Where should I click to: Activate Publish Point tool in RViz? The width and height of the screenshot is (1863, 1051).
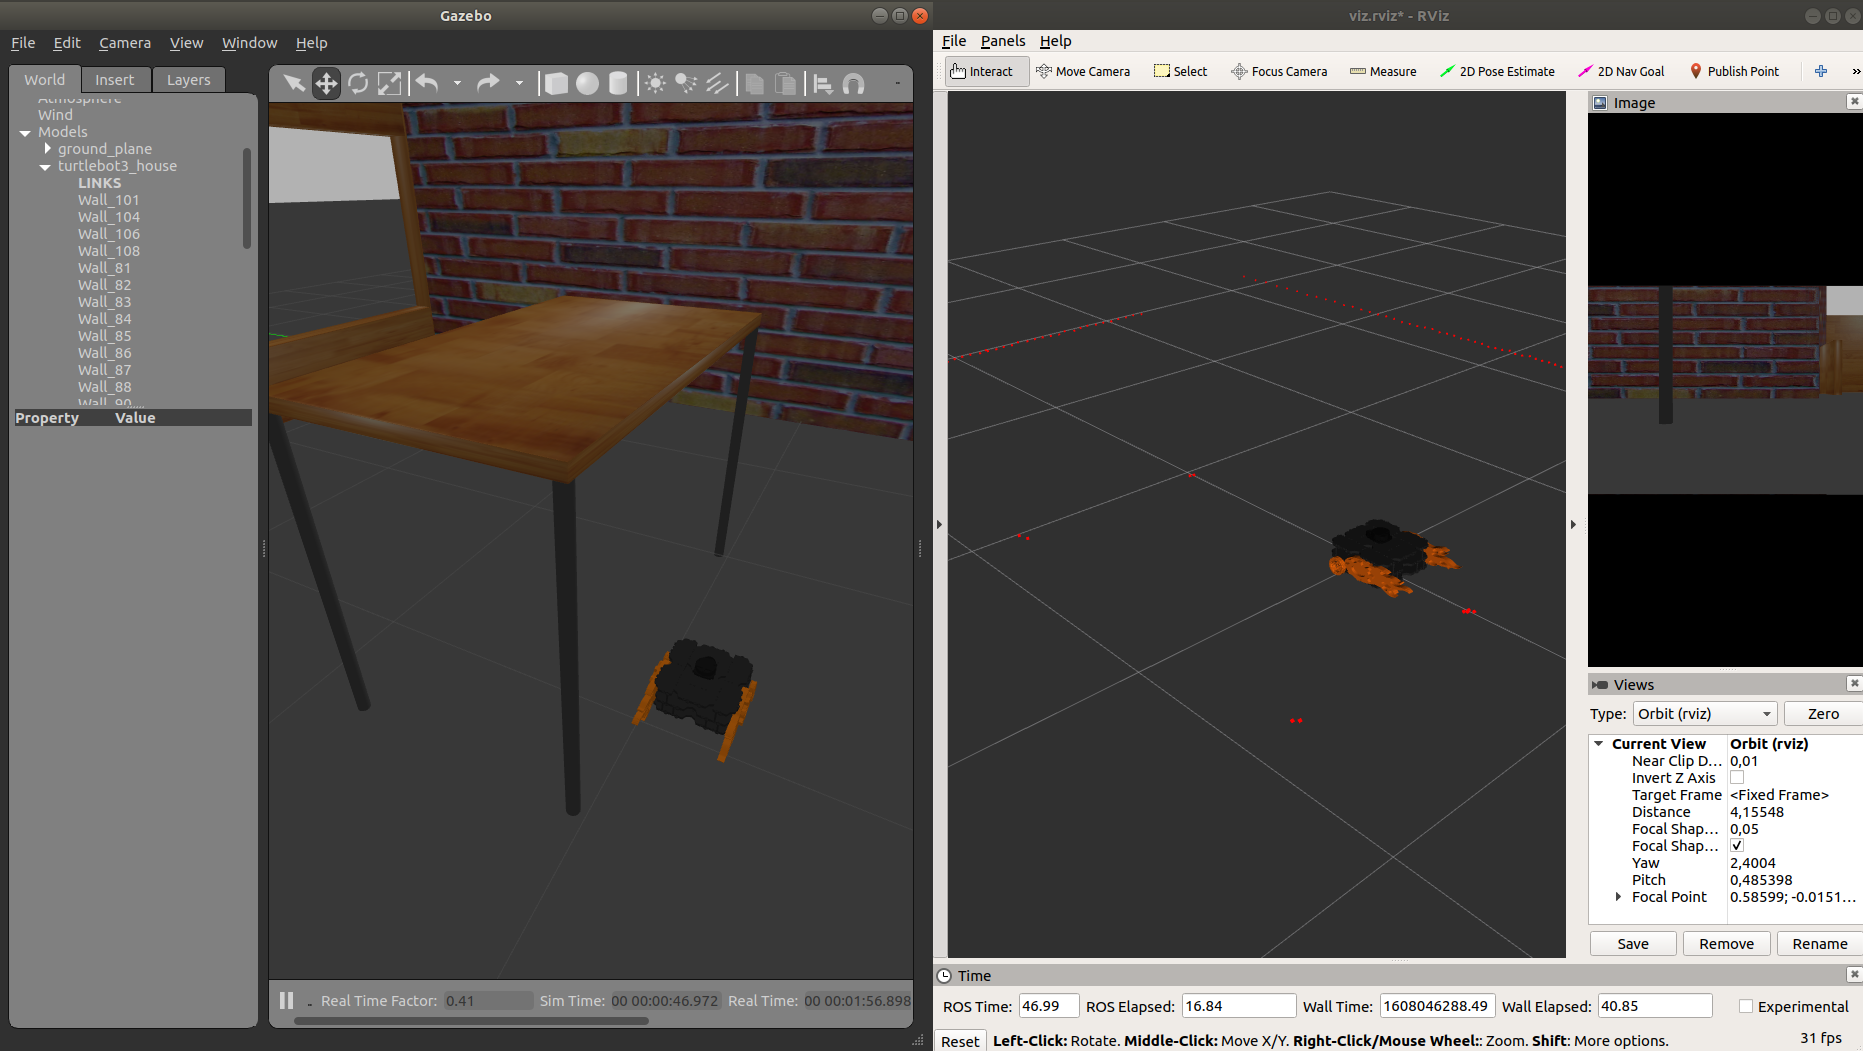click(1735, 71)
